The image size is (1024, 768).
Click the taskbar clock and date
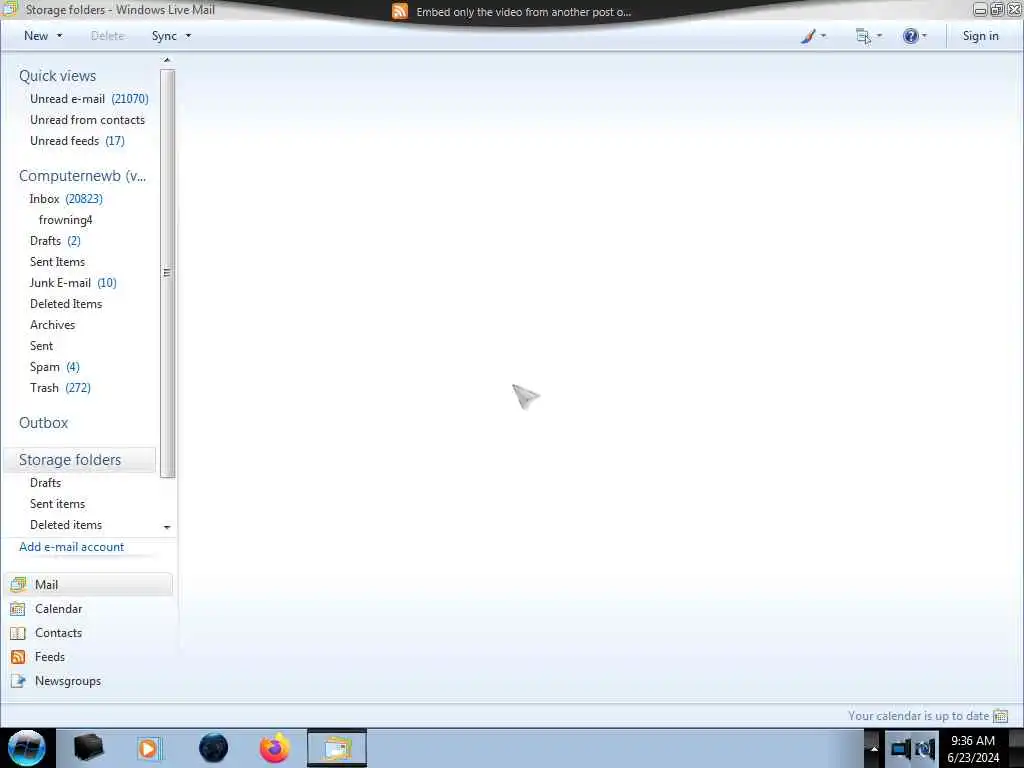point(973,749)
